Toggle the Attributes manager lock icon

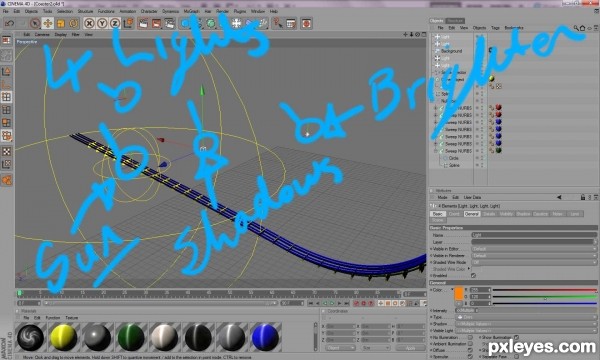[583, 197]
